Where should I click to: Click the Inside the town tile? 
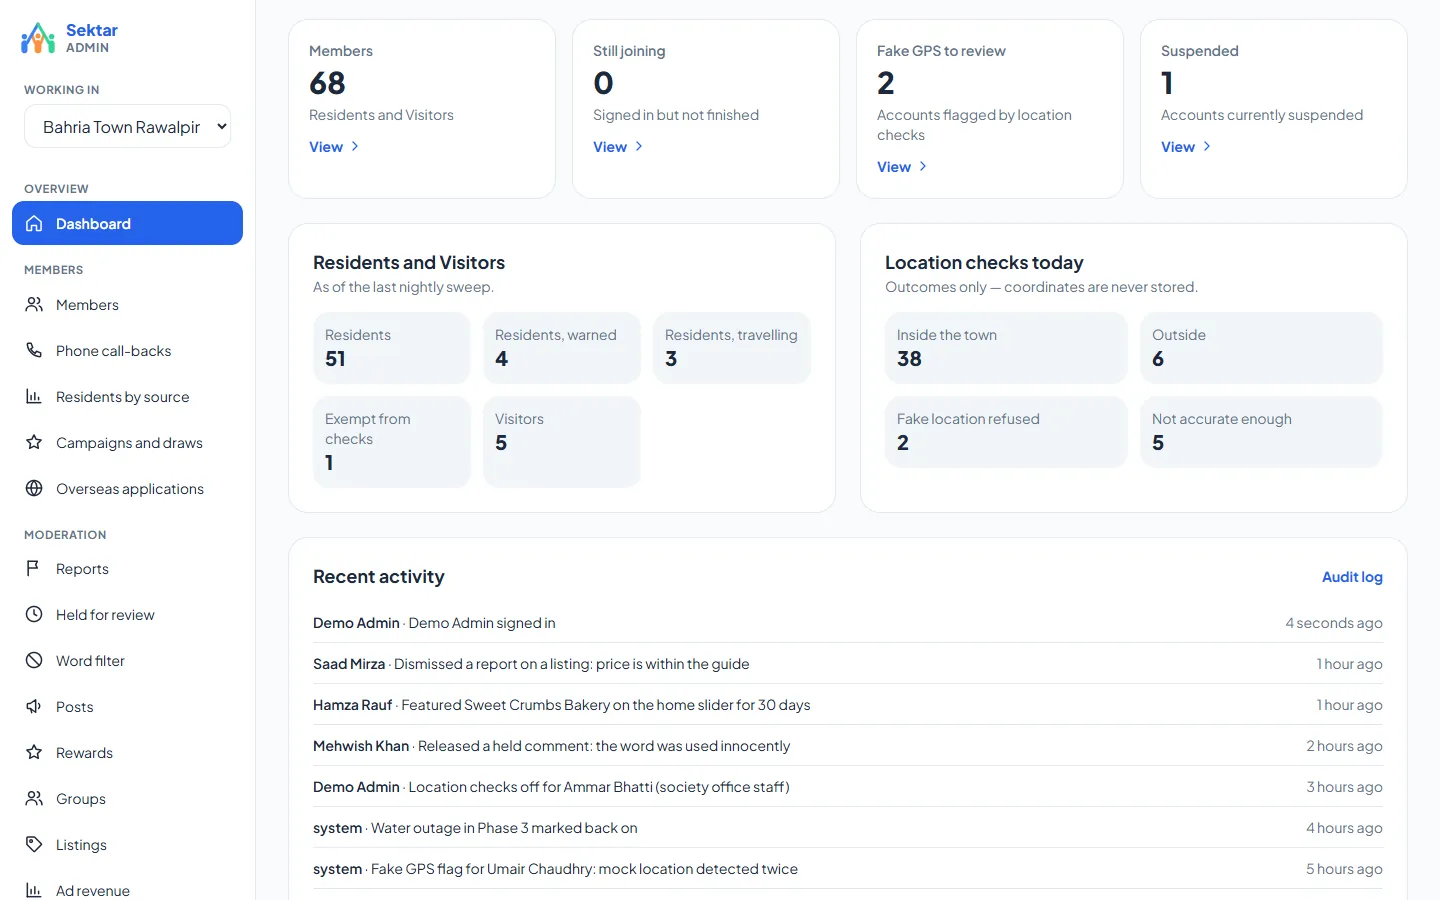[1006, 348]
